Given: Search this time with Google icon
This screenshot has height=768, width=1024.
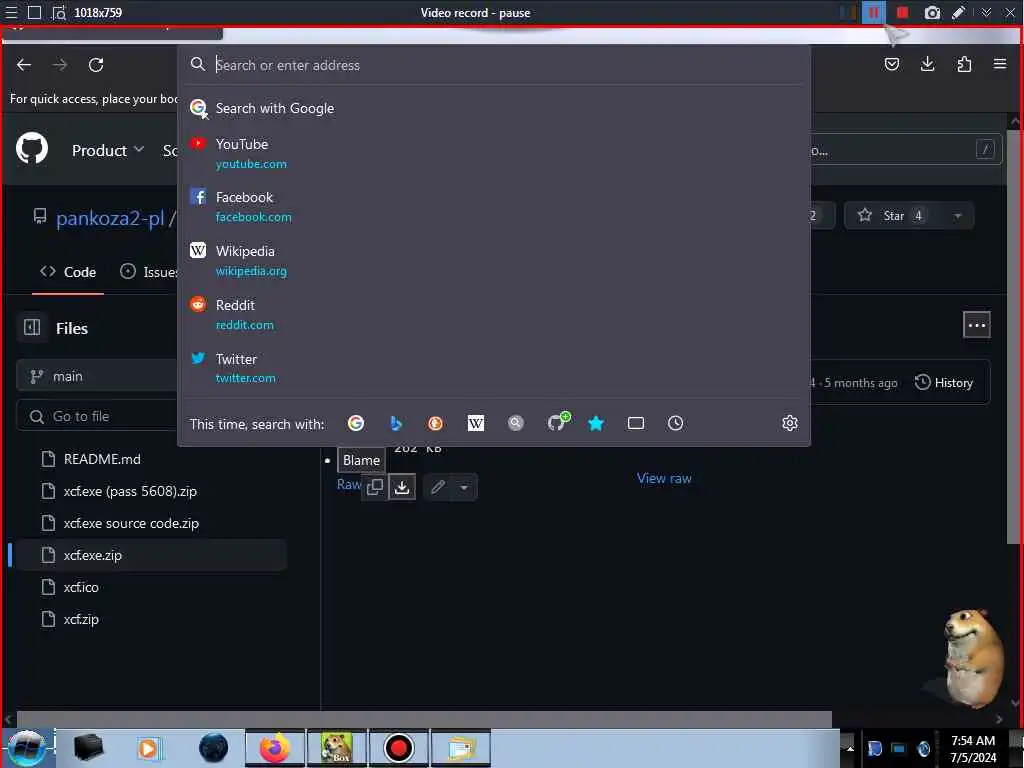Looking at the screenshot, I should [x=356, y=423].
